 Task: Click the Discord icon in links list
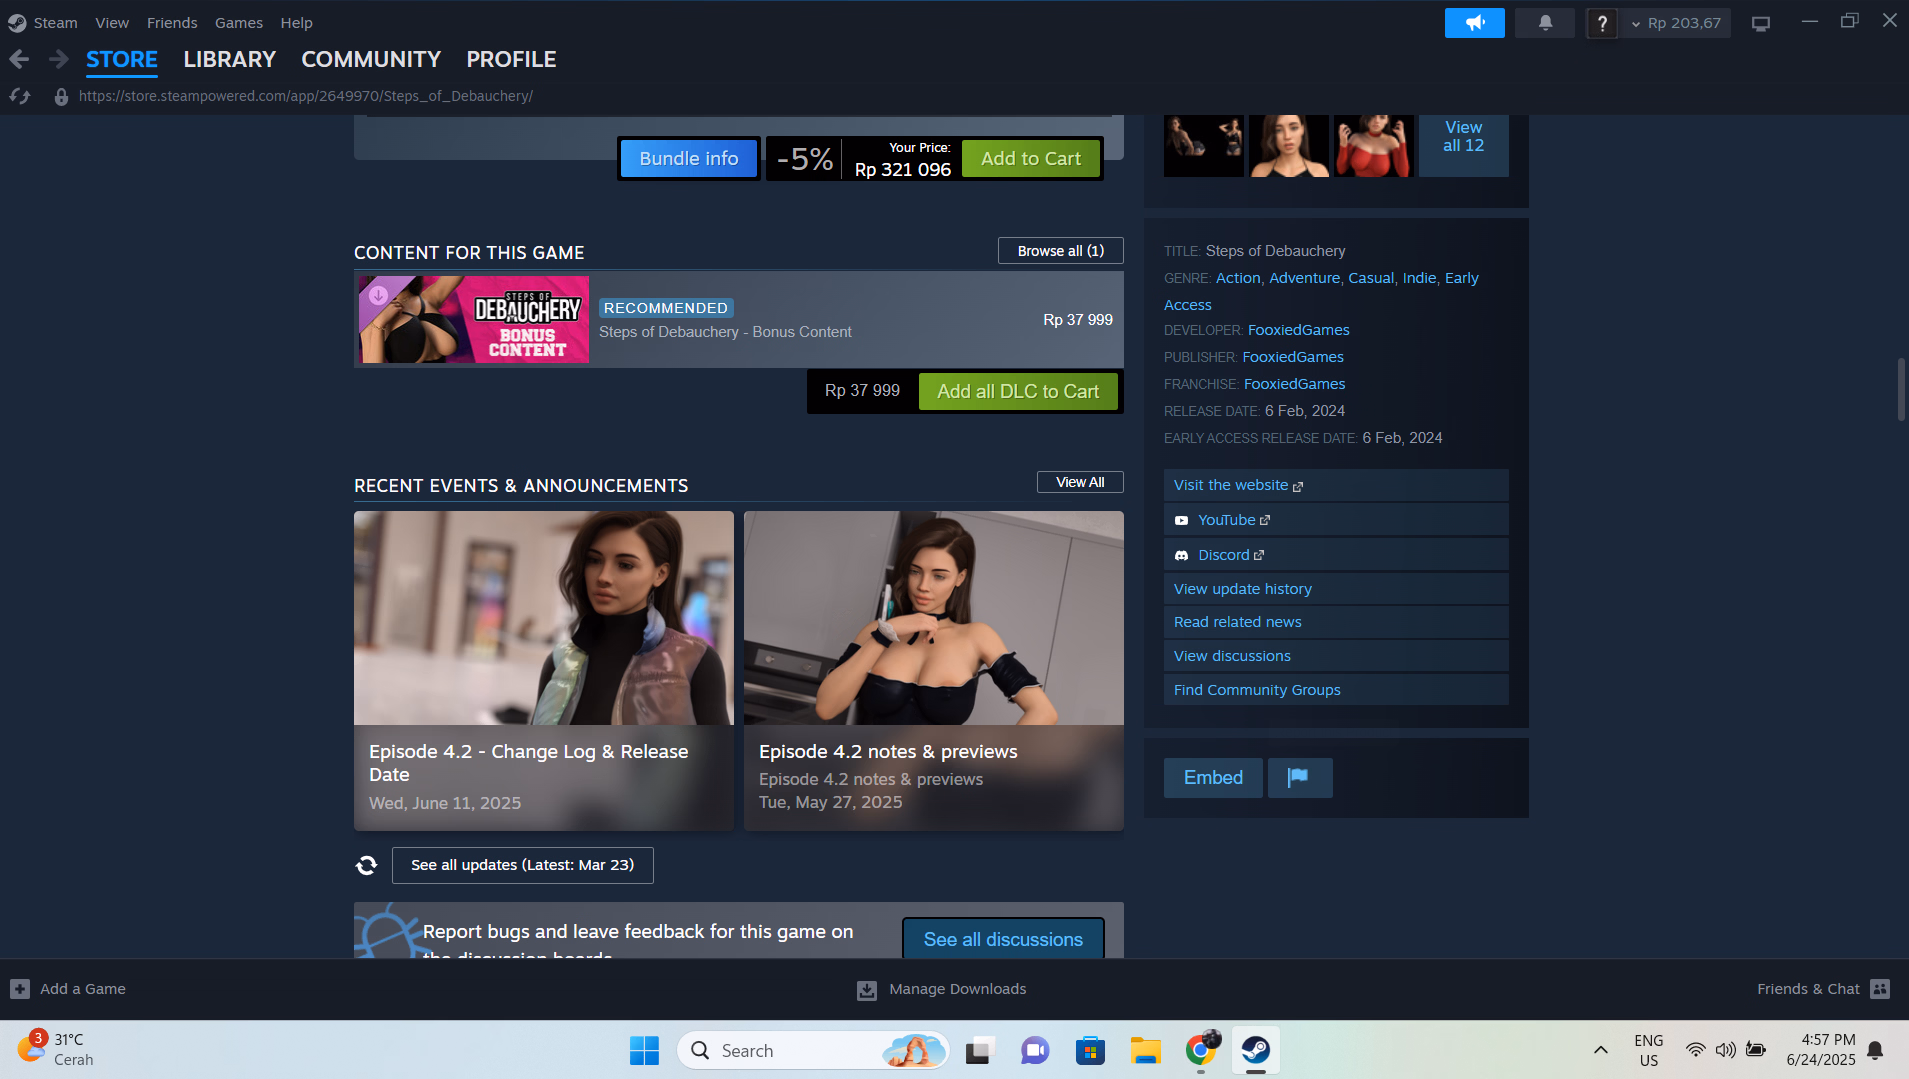click(x=1181, y=555)
